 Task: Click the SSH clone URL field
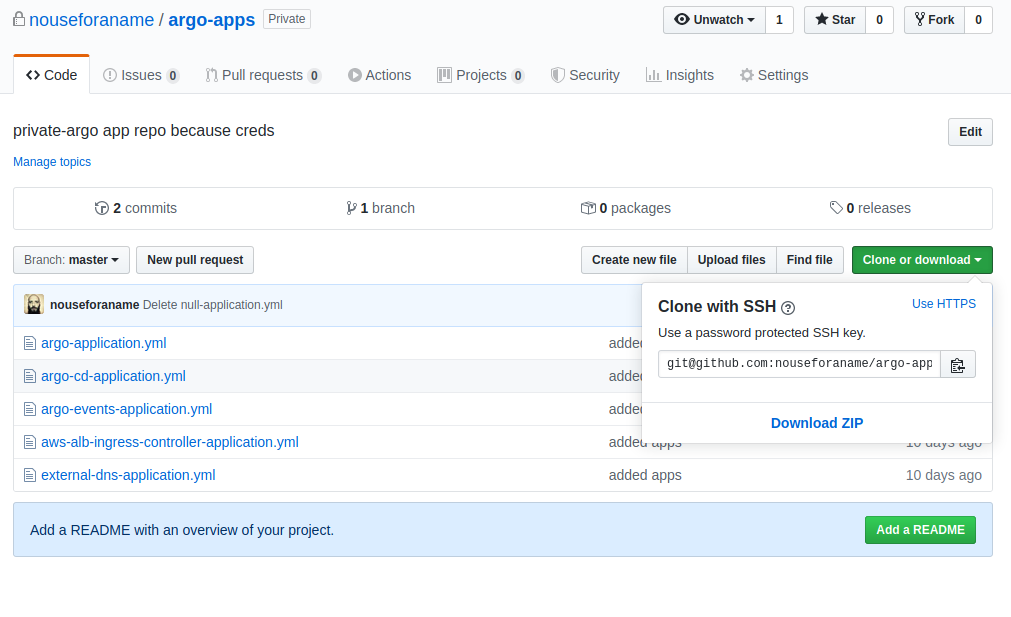point(800,364)
